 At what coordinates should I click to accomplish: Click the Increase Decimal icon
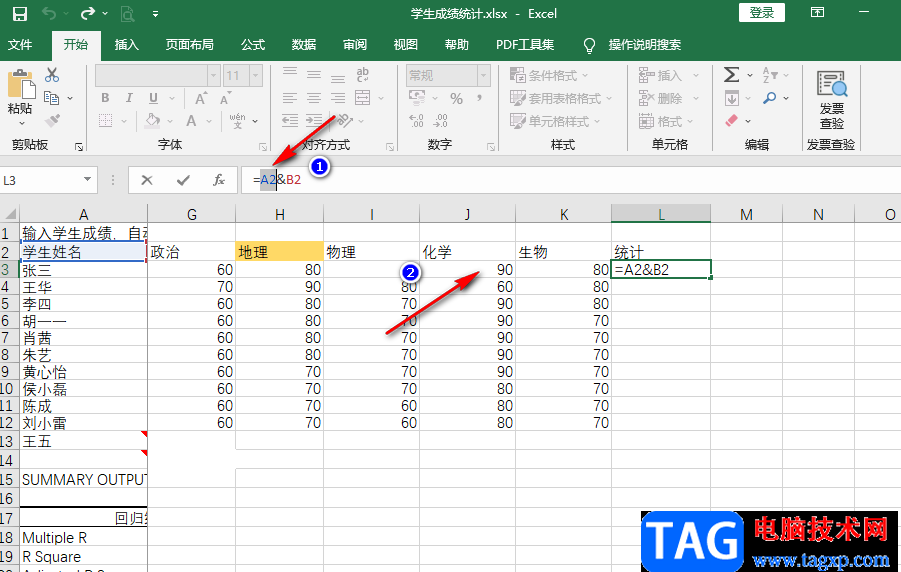[416, 121]
